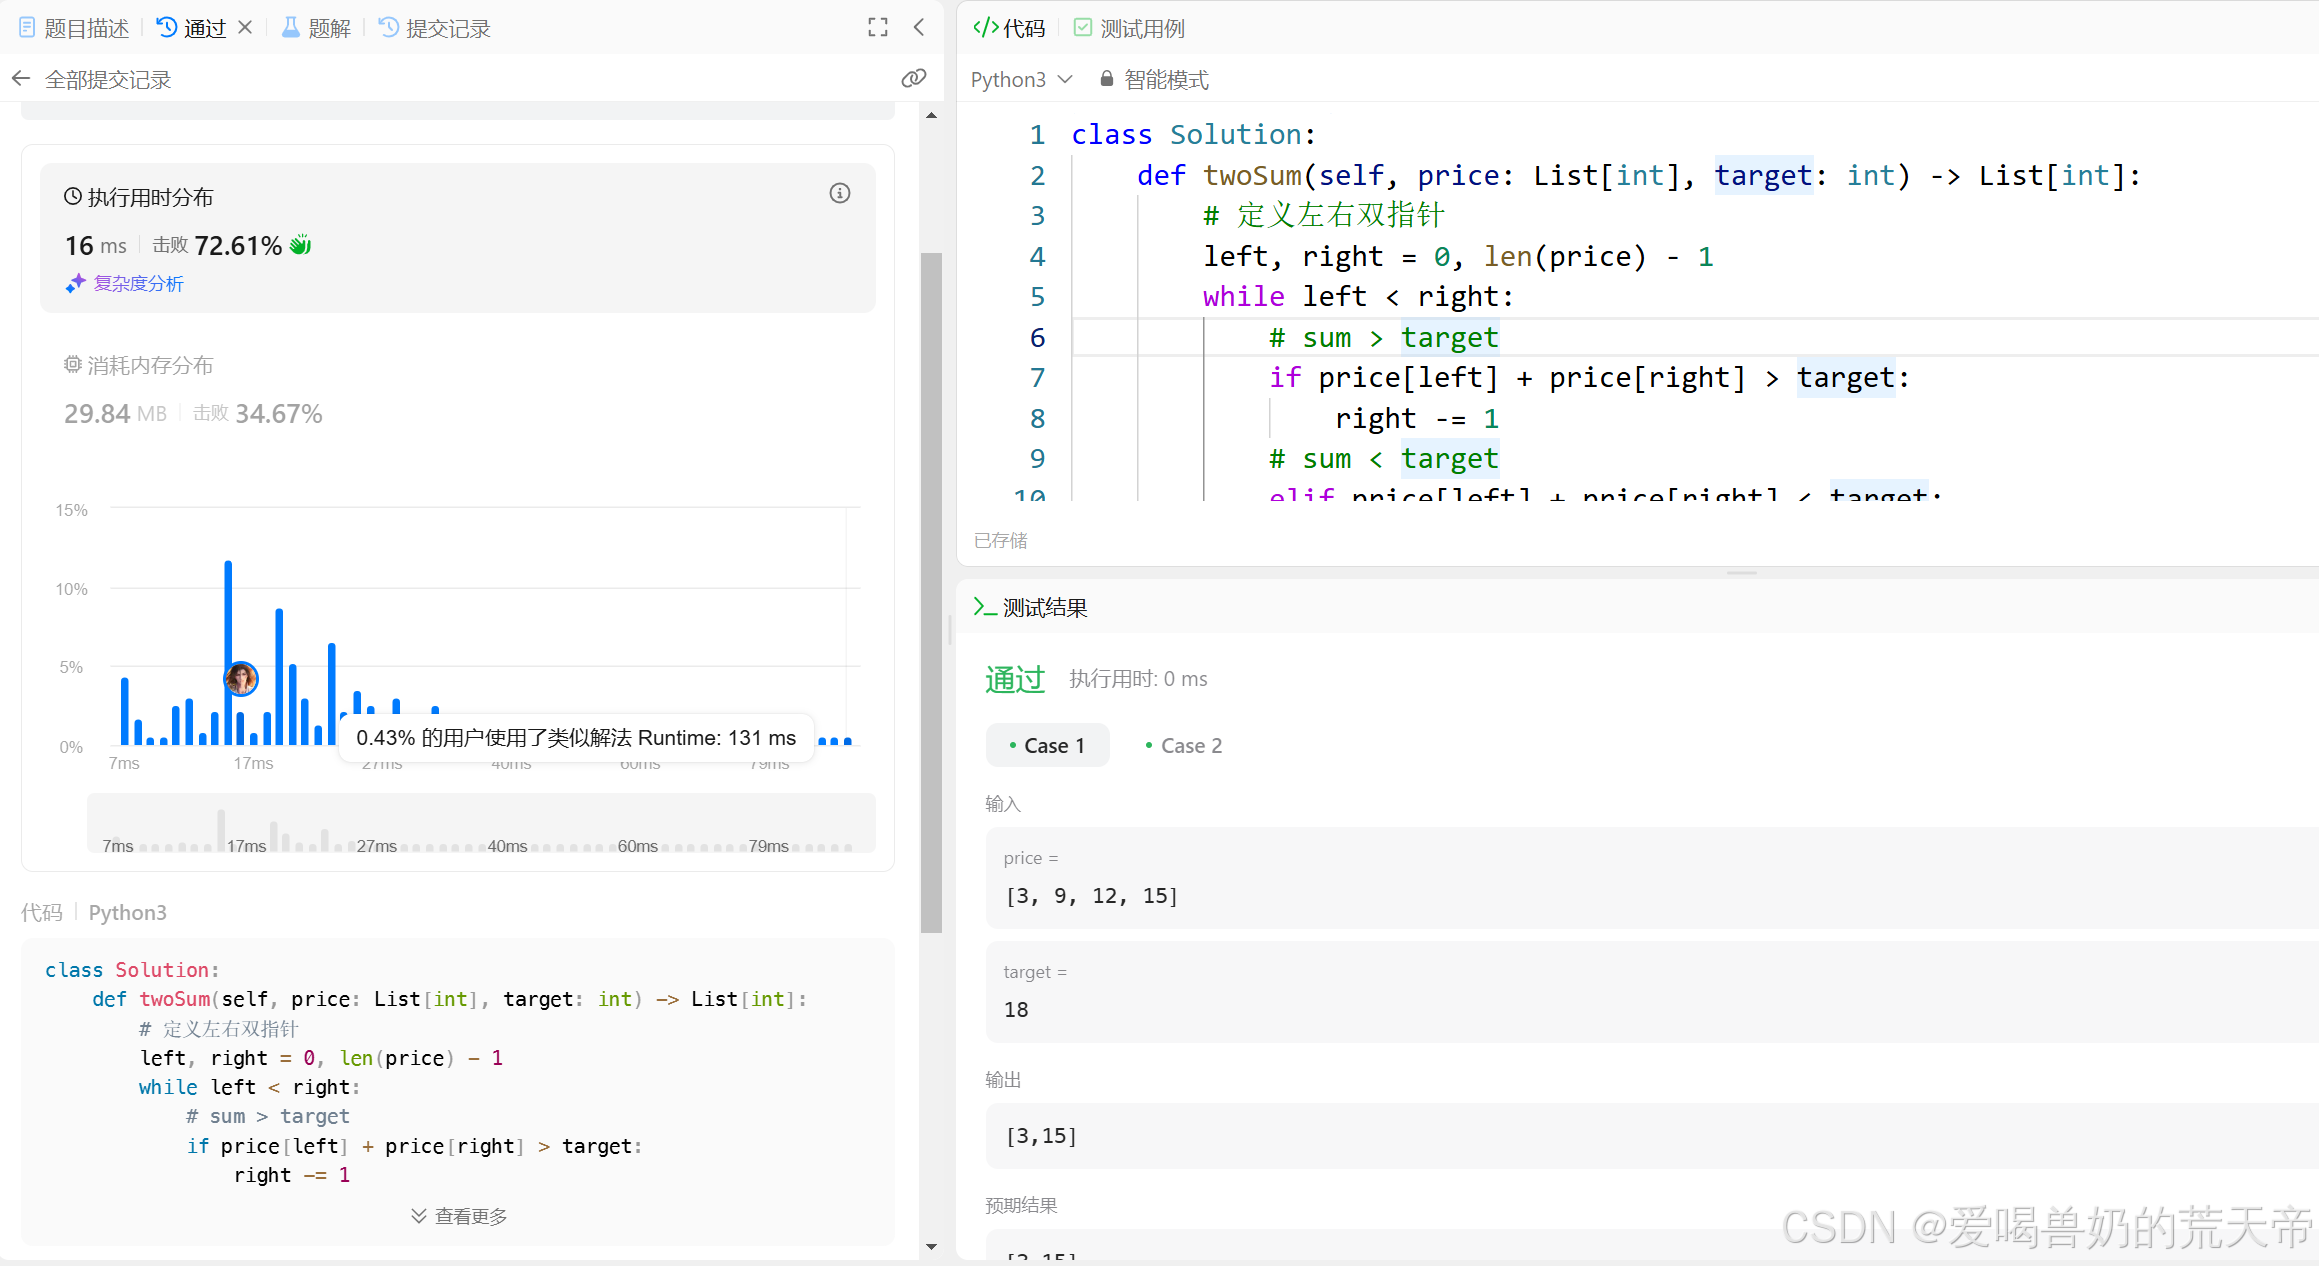This screenshot has height=1266, width=2319.
Task: Open the Python3 language dropdown
Action: [x=1021, y=79]
